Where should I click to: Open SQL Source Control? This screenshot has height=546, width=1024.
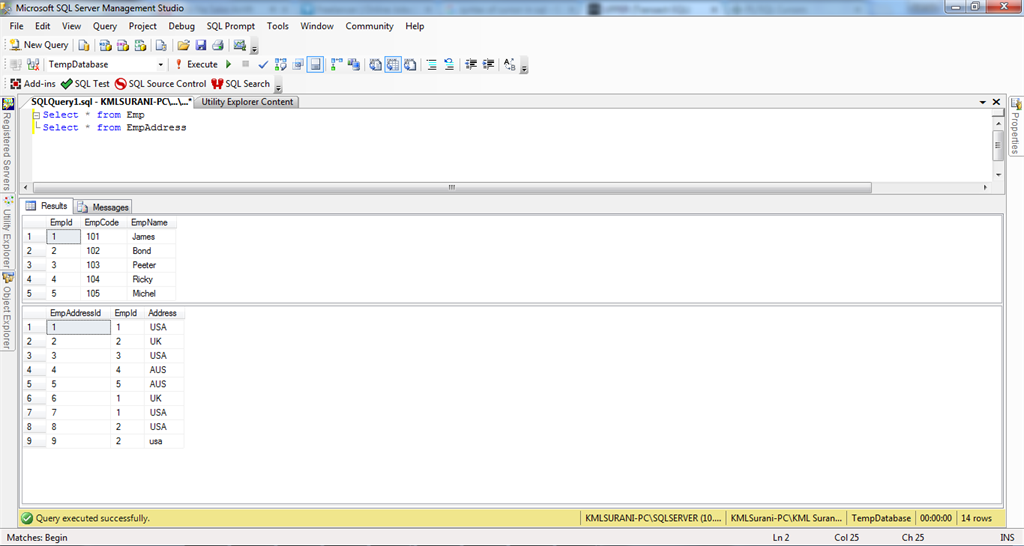(161, 84)
